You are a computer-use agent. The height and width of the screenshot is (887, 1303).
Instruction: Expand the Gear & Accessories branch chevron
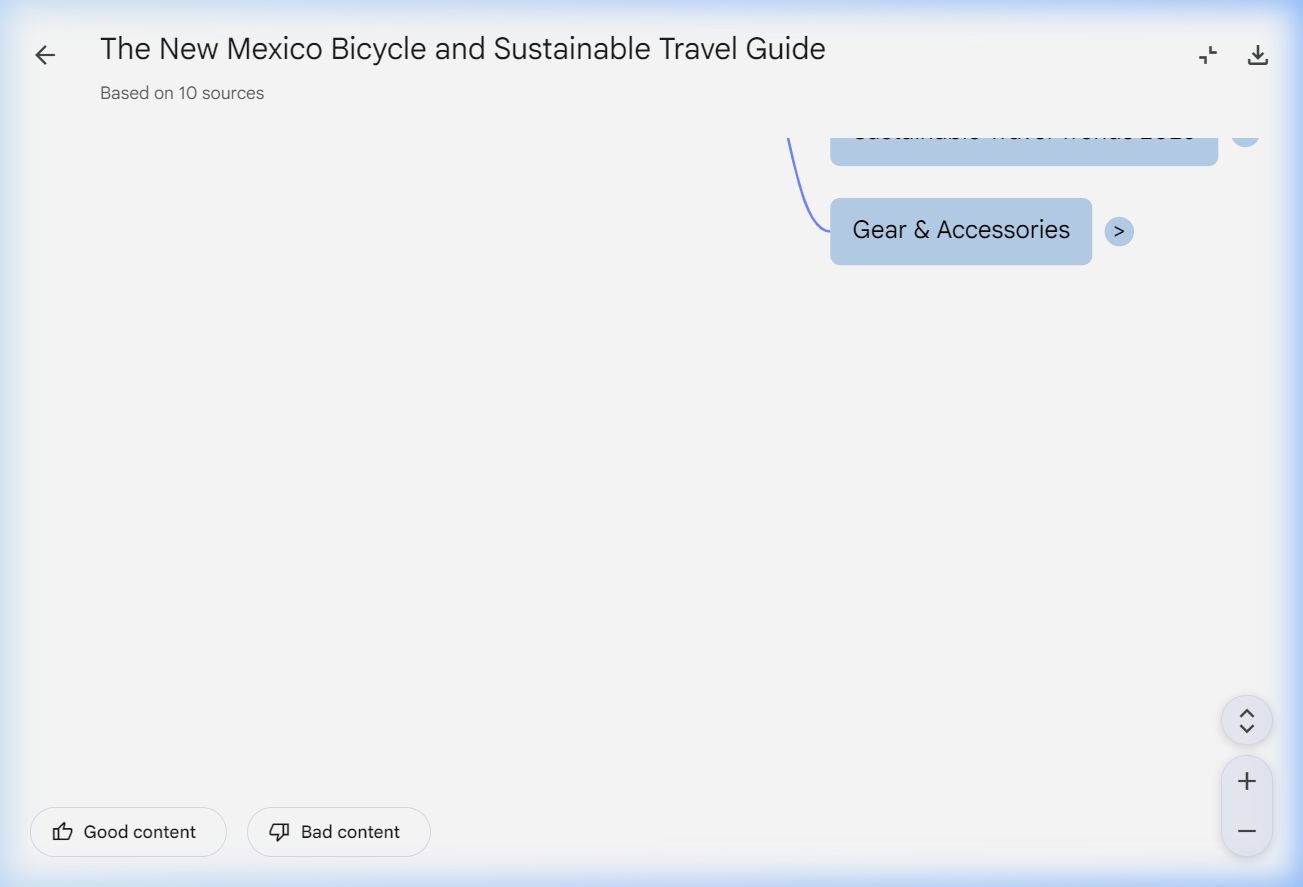1119,231
